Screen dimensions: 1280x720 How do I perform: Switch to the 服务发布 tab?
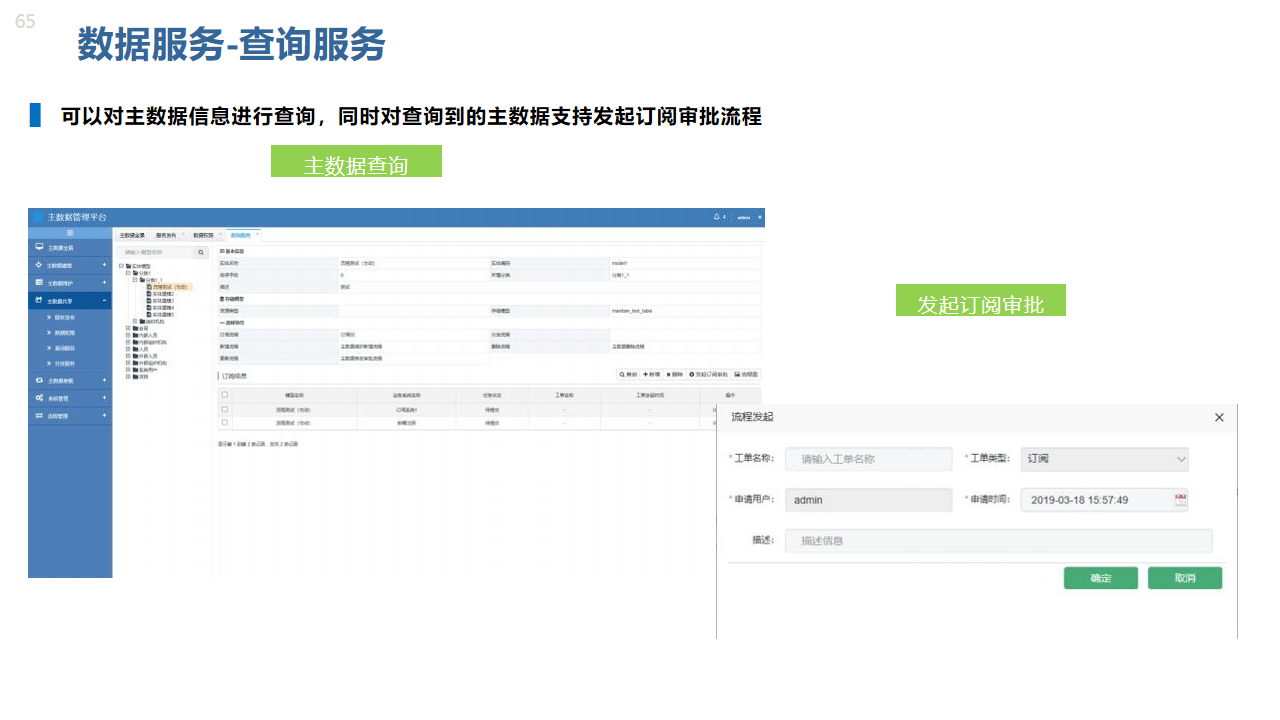click(166, 235)
